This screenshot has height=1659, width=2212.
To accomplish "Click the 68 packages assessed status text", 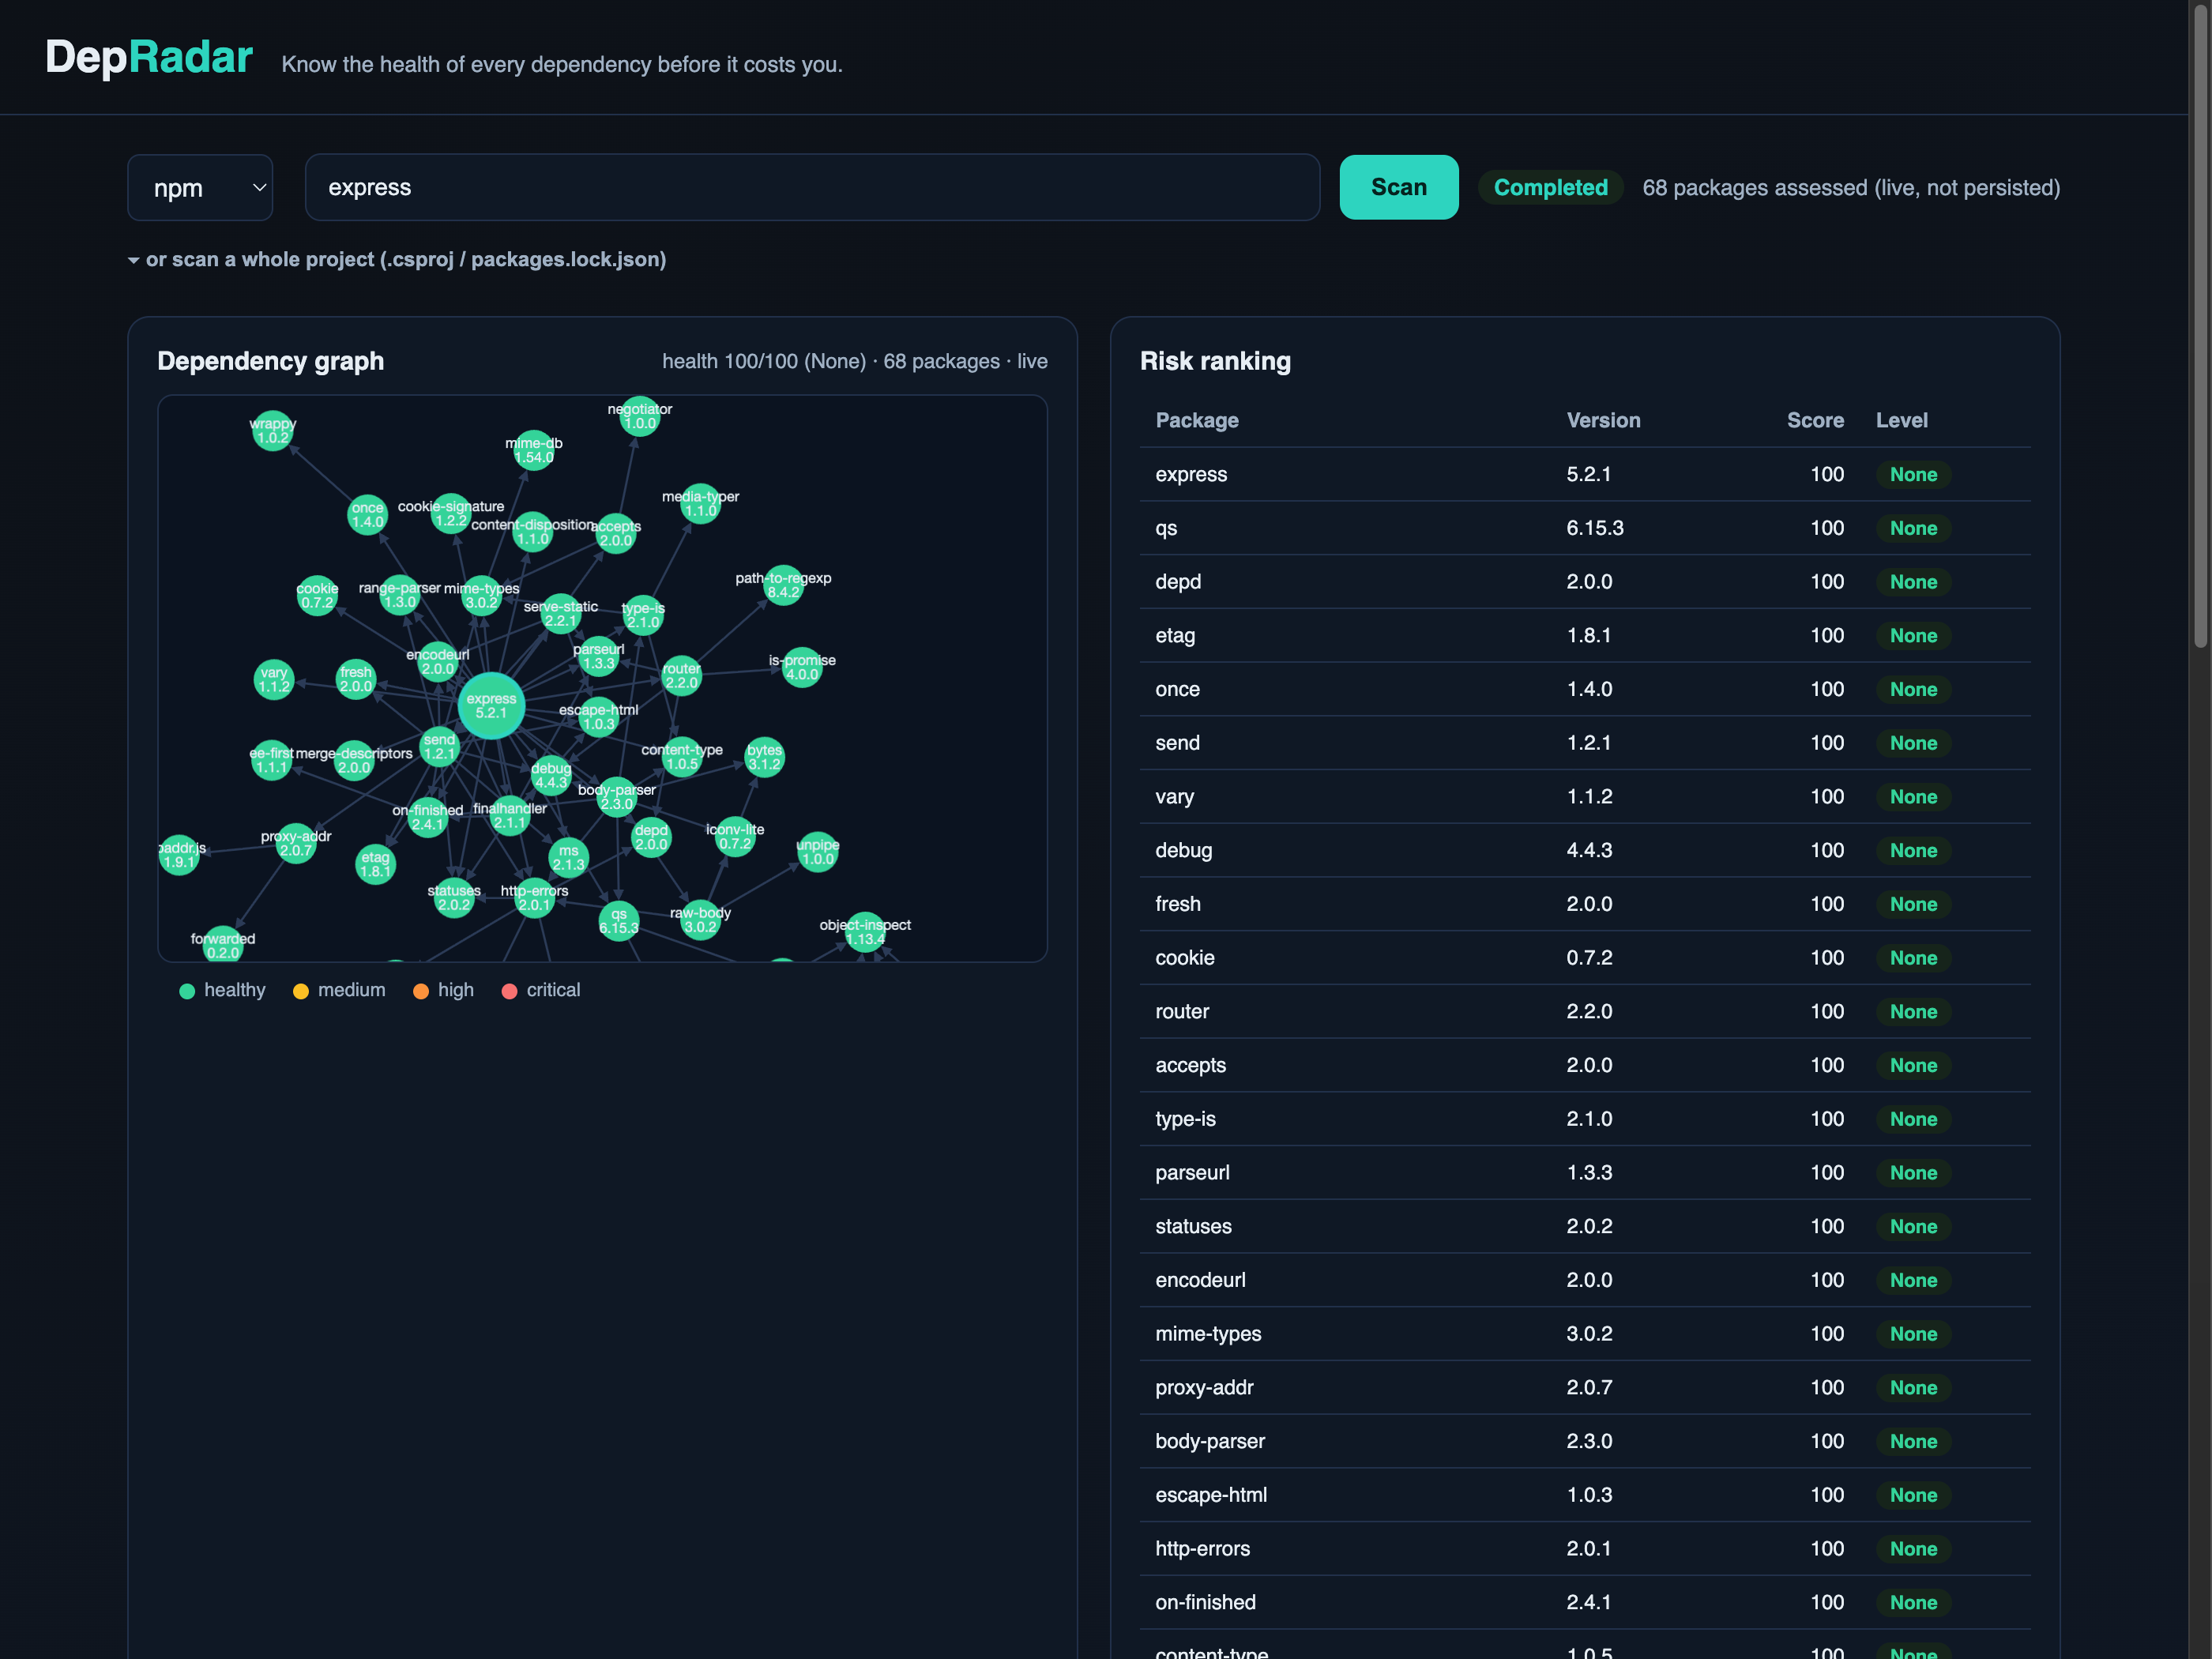I will click(1851, 187).
